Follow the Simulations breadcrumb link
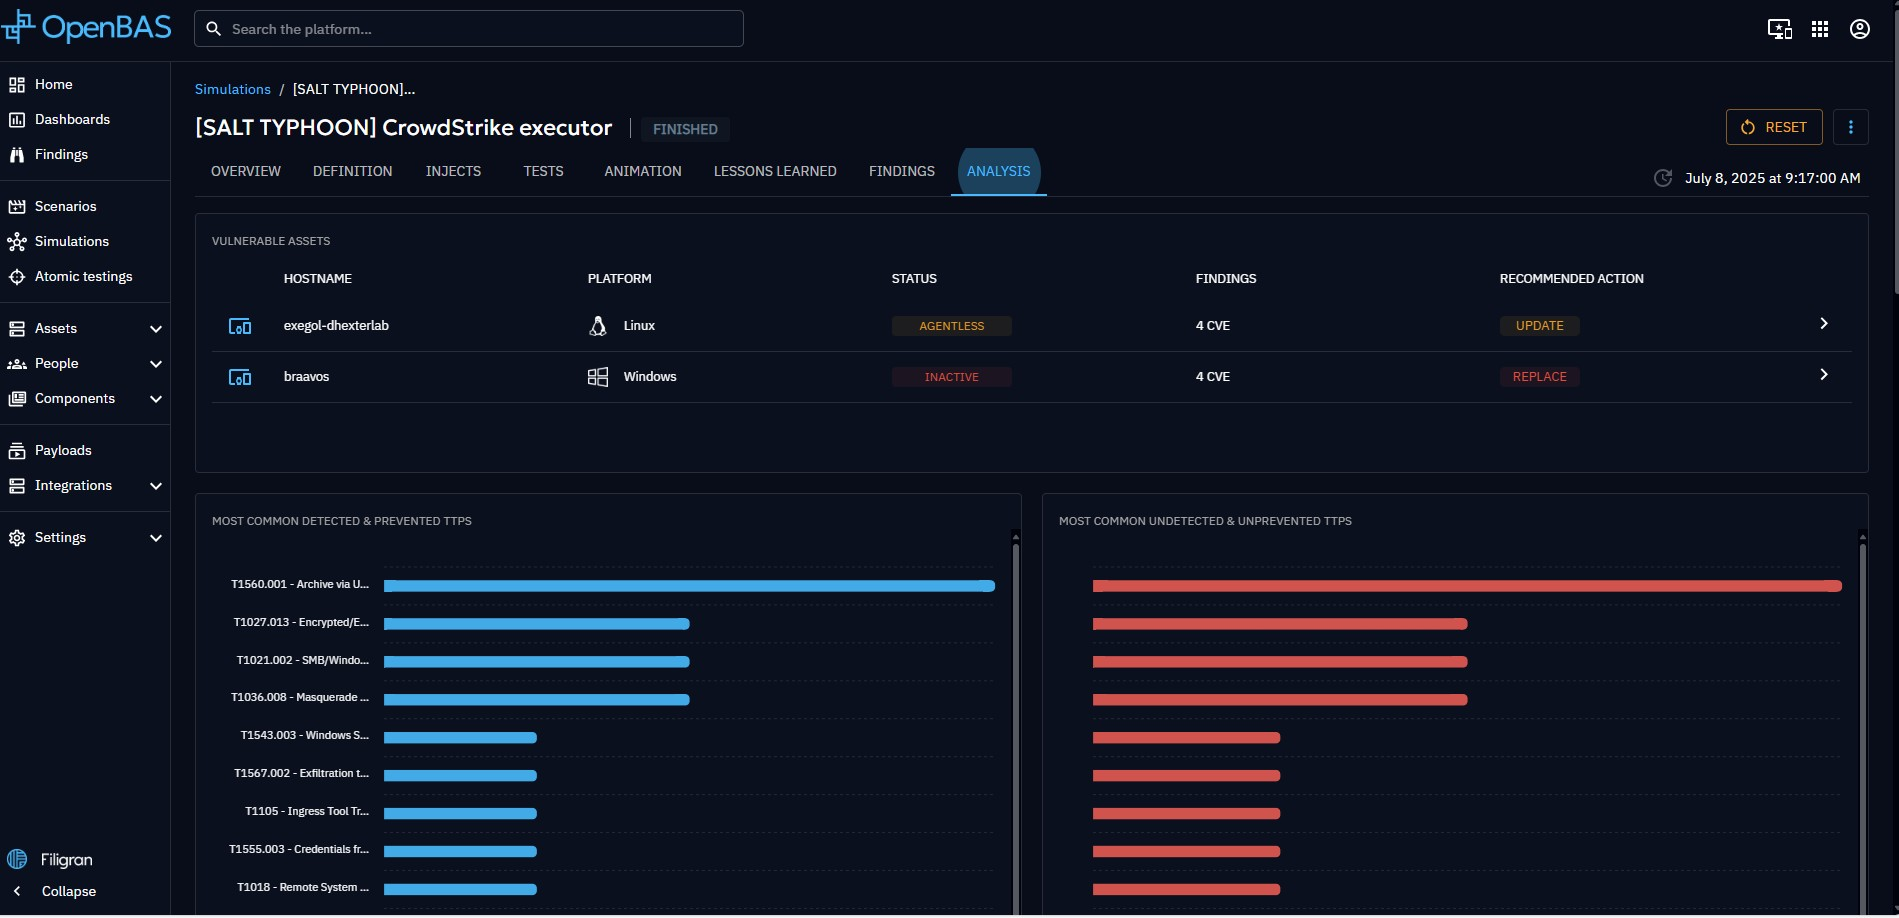Screen dimensions: 1899x918 tap(232, 89)
